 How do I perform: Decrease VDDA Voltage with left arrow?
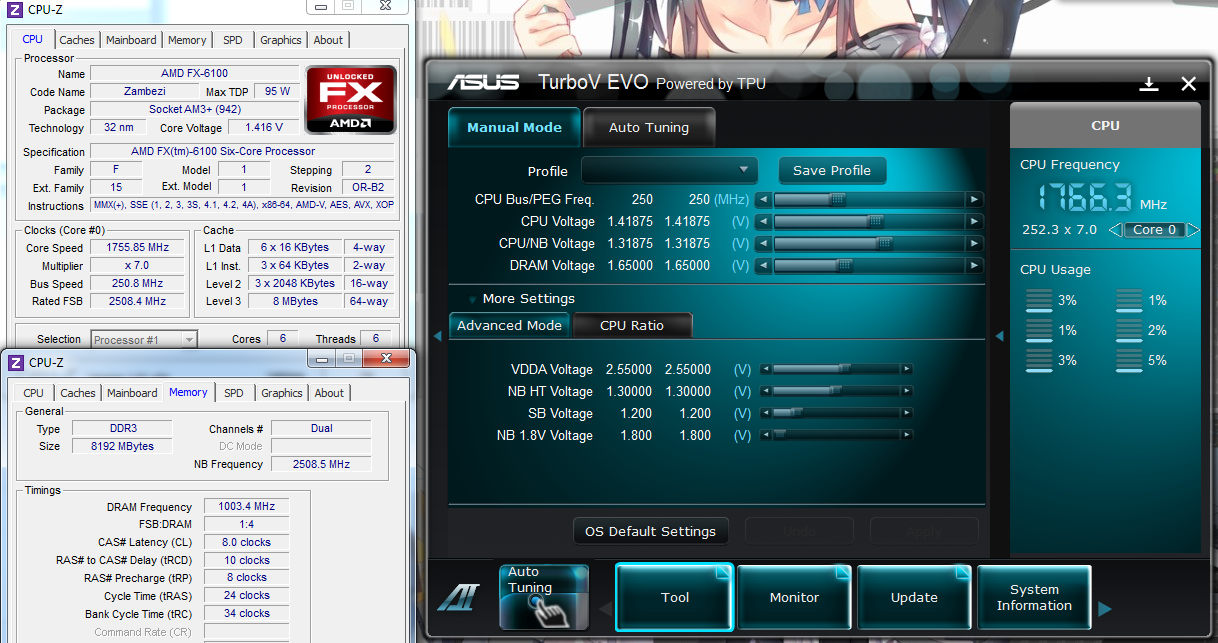click(766, 370)
